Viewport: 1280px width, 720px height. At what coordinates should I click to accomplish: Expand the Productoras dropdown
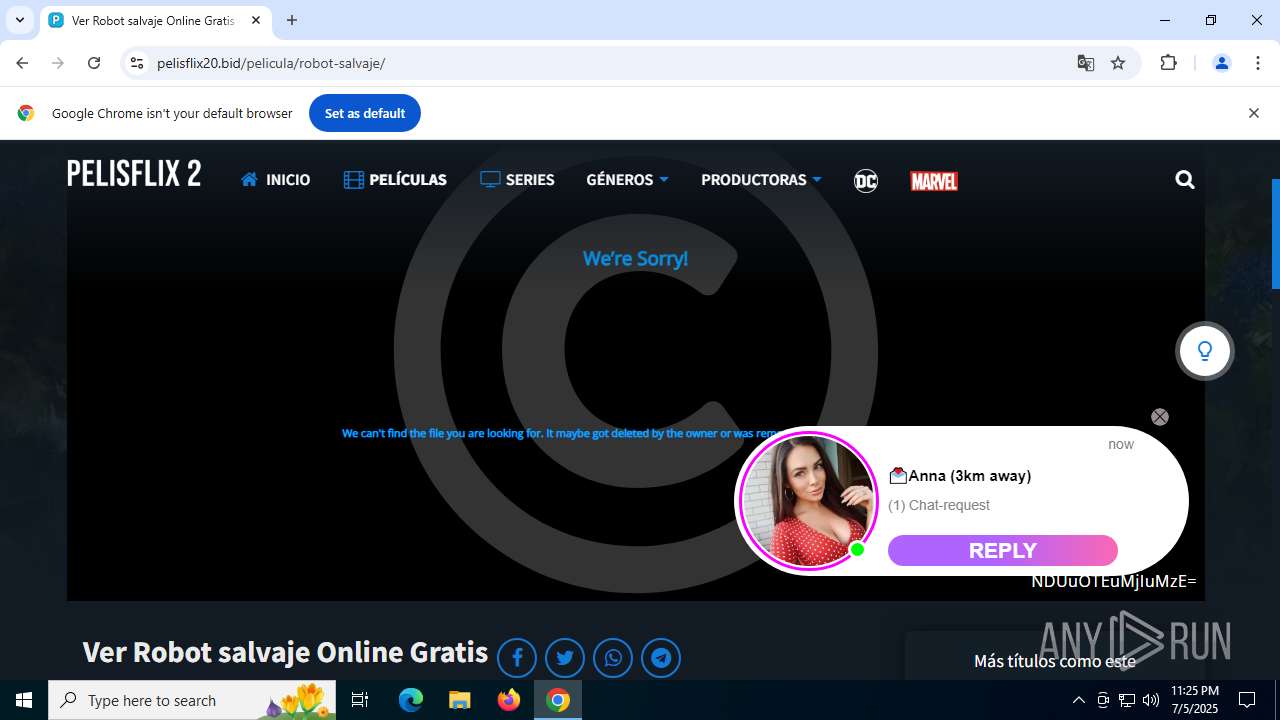coord(761,180)
